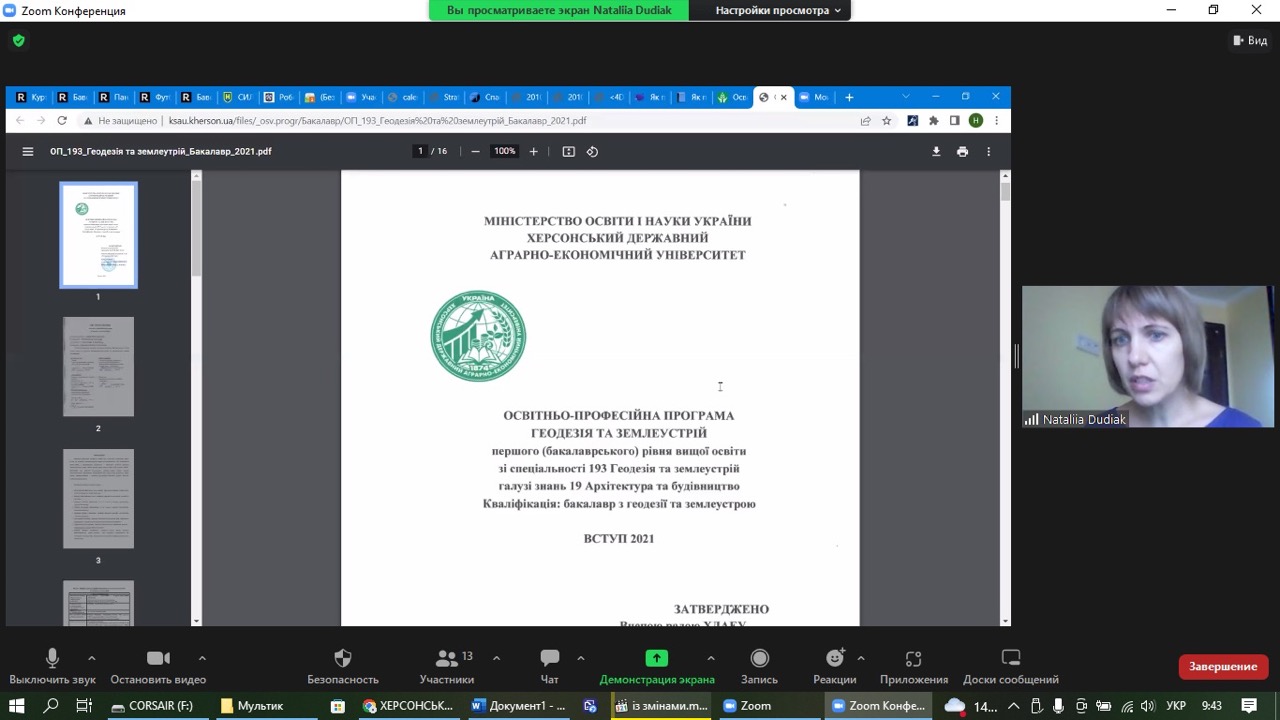Screen dimensions: 1280x720
Task: Zoom in the PDF with plus
Action: tap(533, 151)
